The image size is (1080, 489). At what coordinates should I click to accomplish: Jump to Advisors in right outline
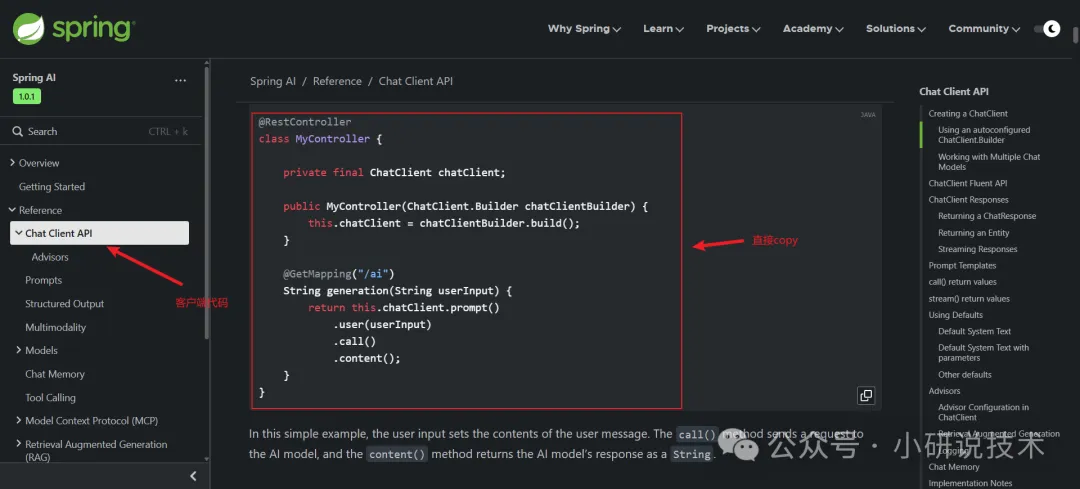click(944, 391)
